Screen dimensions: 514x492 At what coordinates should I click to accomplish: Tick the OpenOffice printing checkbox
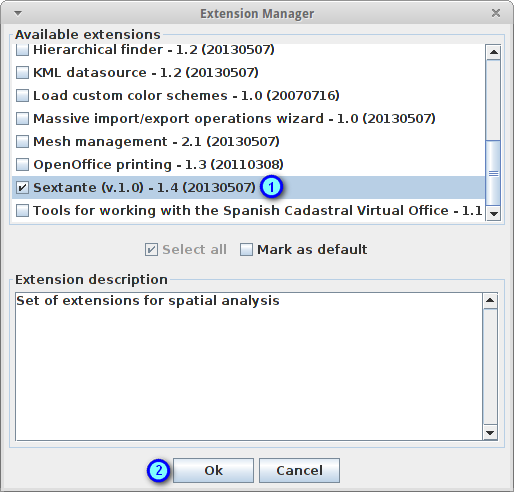(22, 164)
